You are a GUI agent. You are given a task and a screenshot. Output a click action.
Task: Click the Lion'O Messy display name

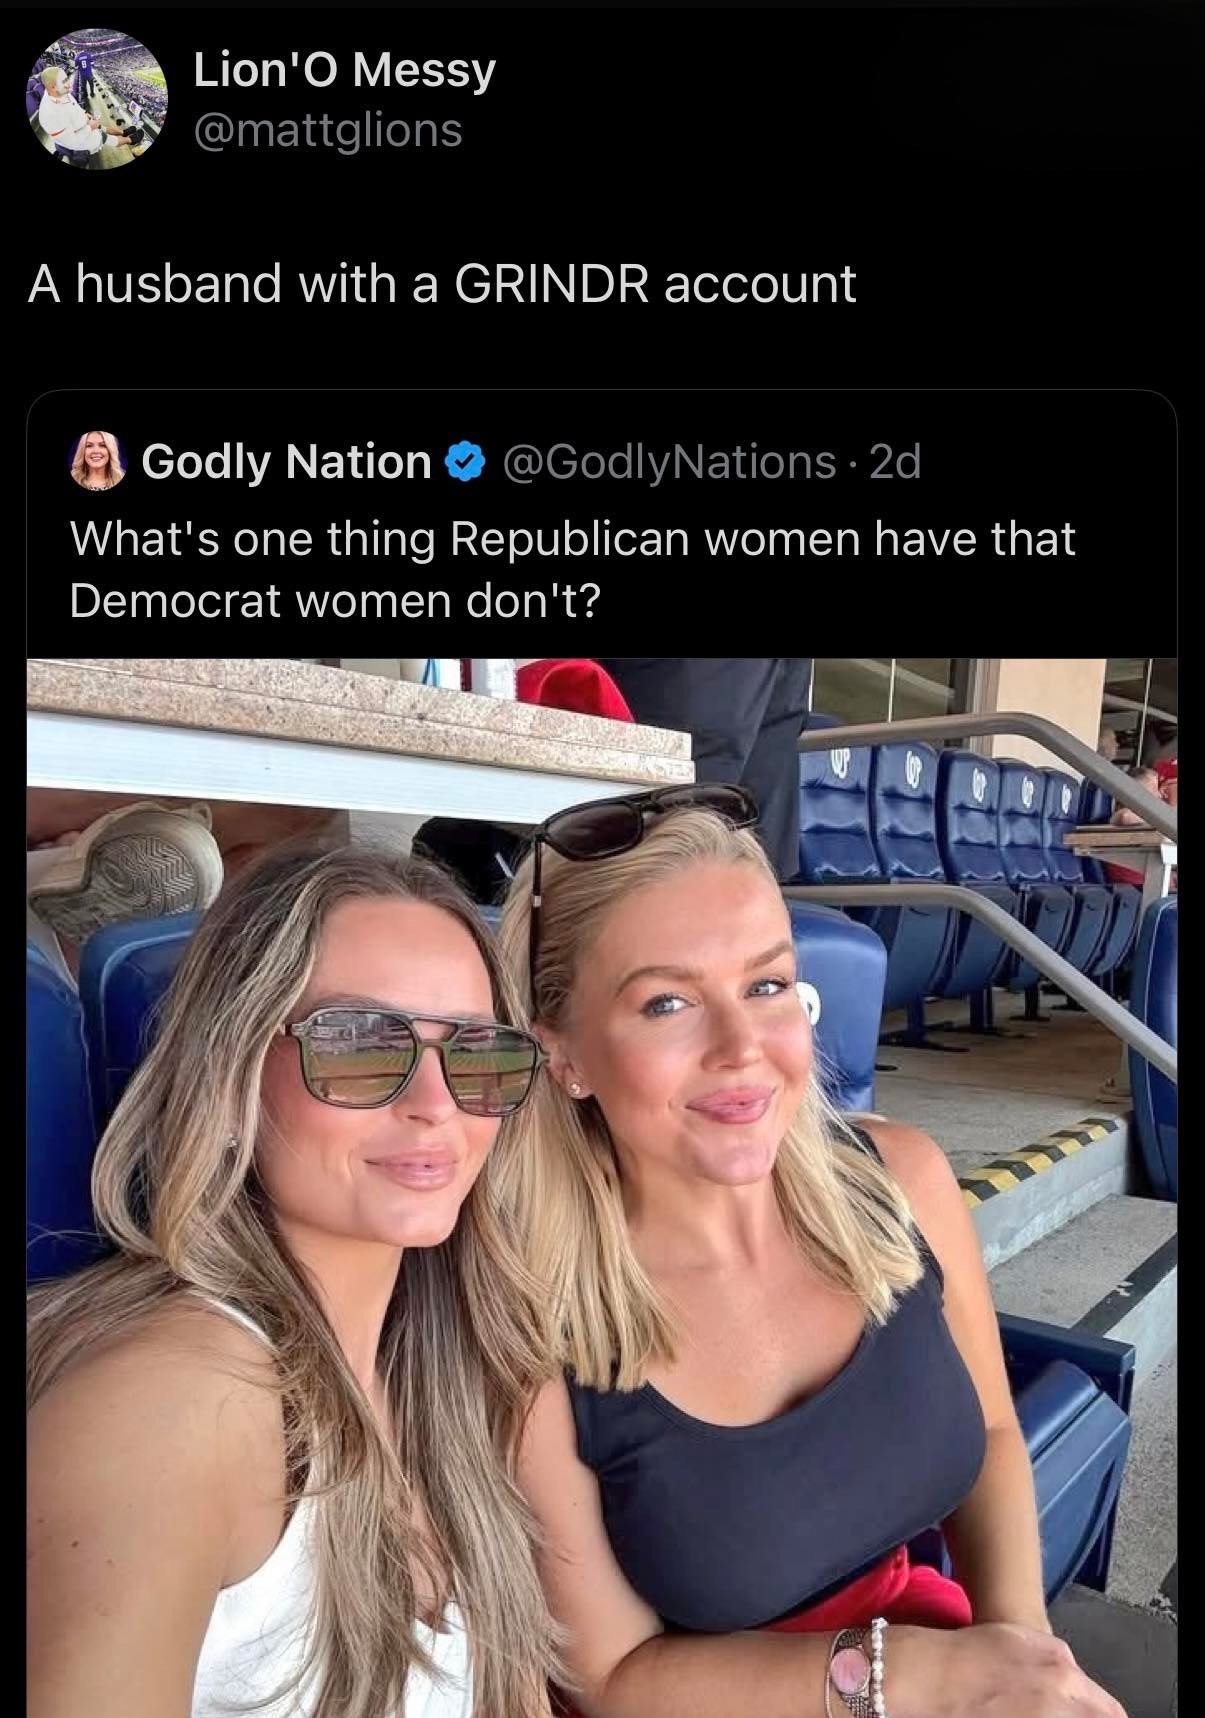(x=344, y=71)
